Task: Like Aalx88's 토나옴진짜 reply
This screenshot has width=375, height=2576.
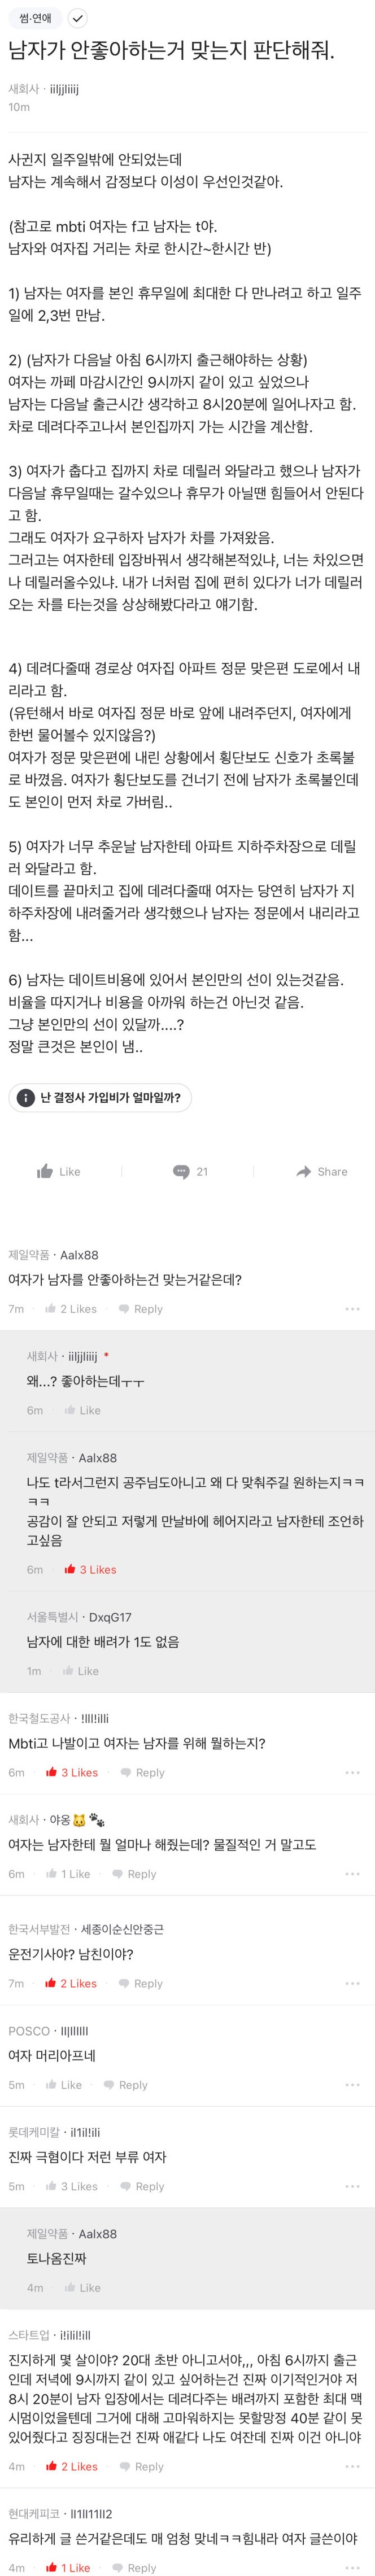Action: pyautogui.click(x=81, y=2287)
